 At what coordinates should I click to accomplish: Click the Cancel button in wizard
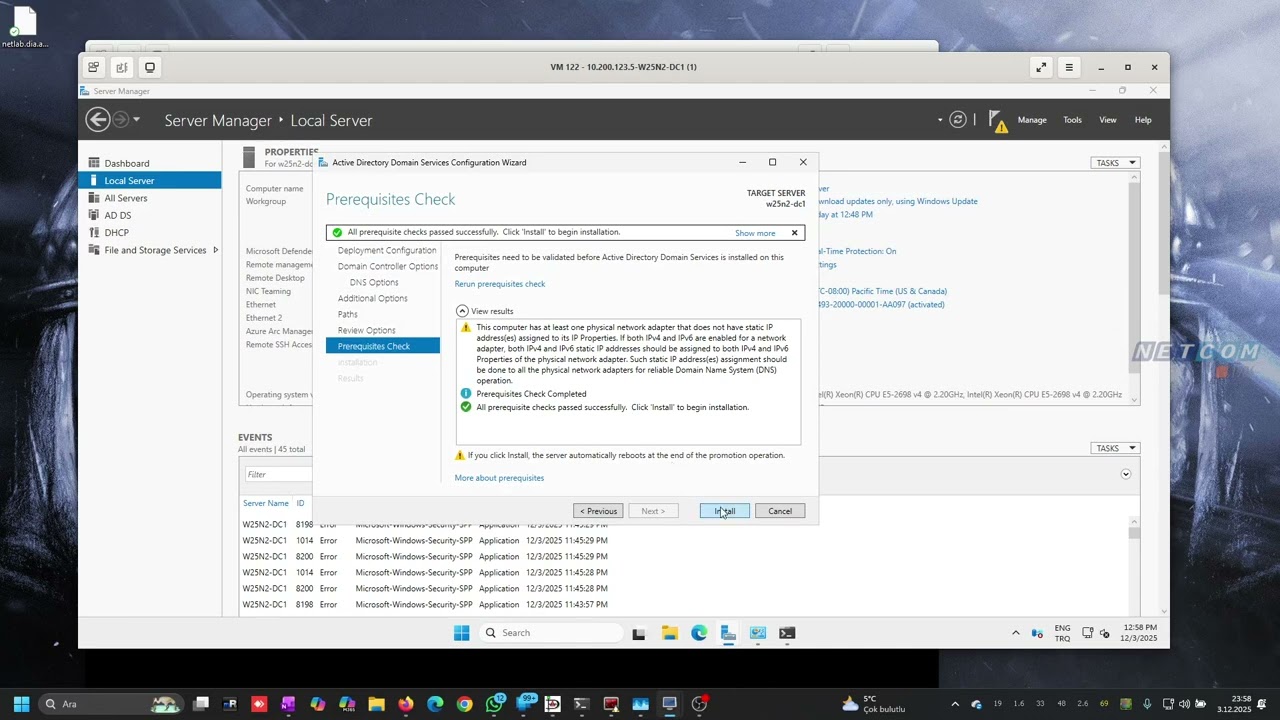pyautogui.click(x=780, y=511)
